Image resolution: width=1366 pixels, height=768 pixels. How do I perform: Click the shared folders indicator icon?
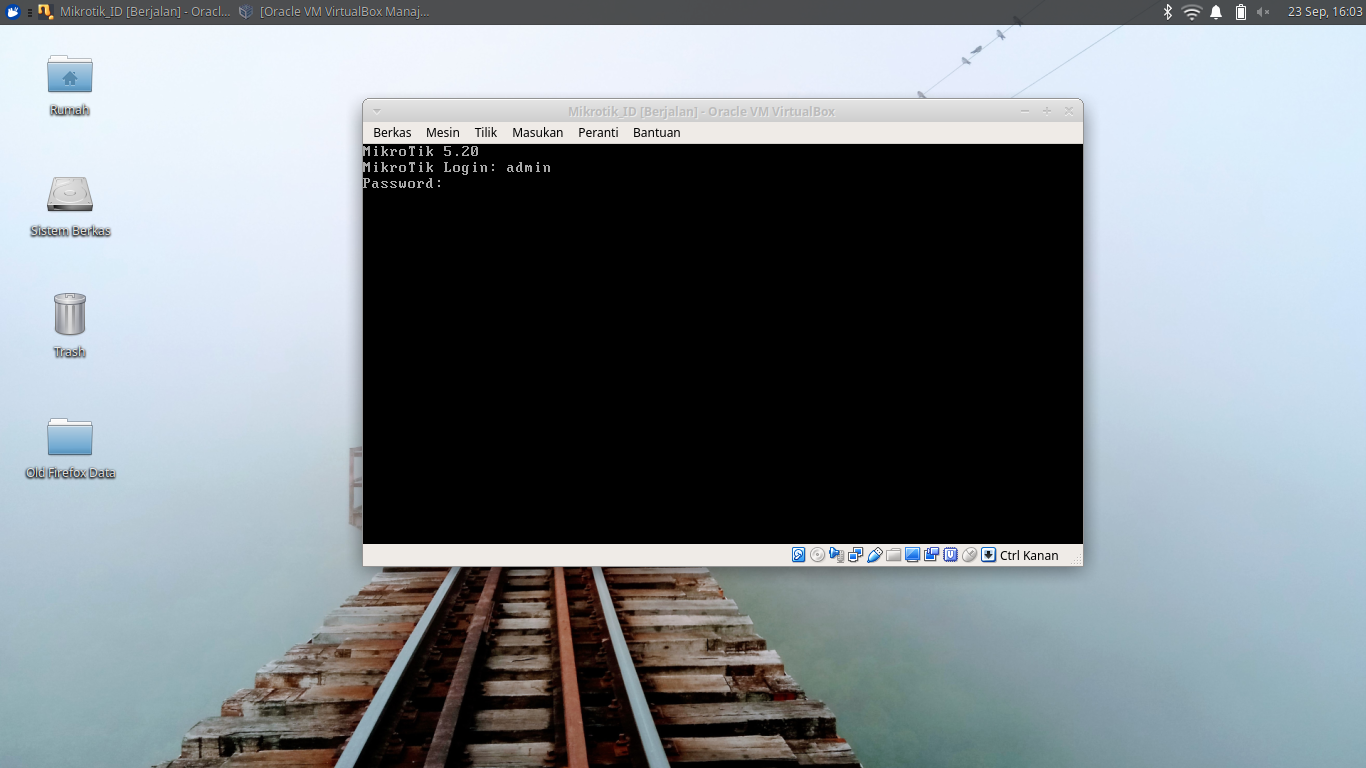click(893, 555)
